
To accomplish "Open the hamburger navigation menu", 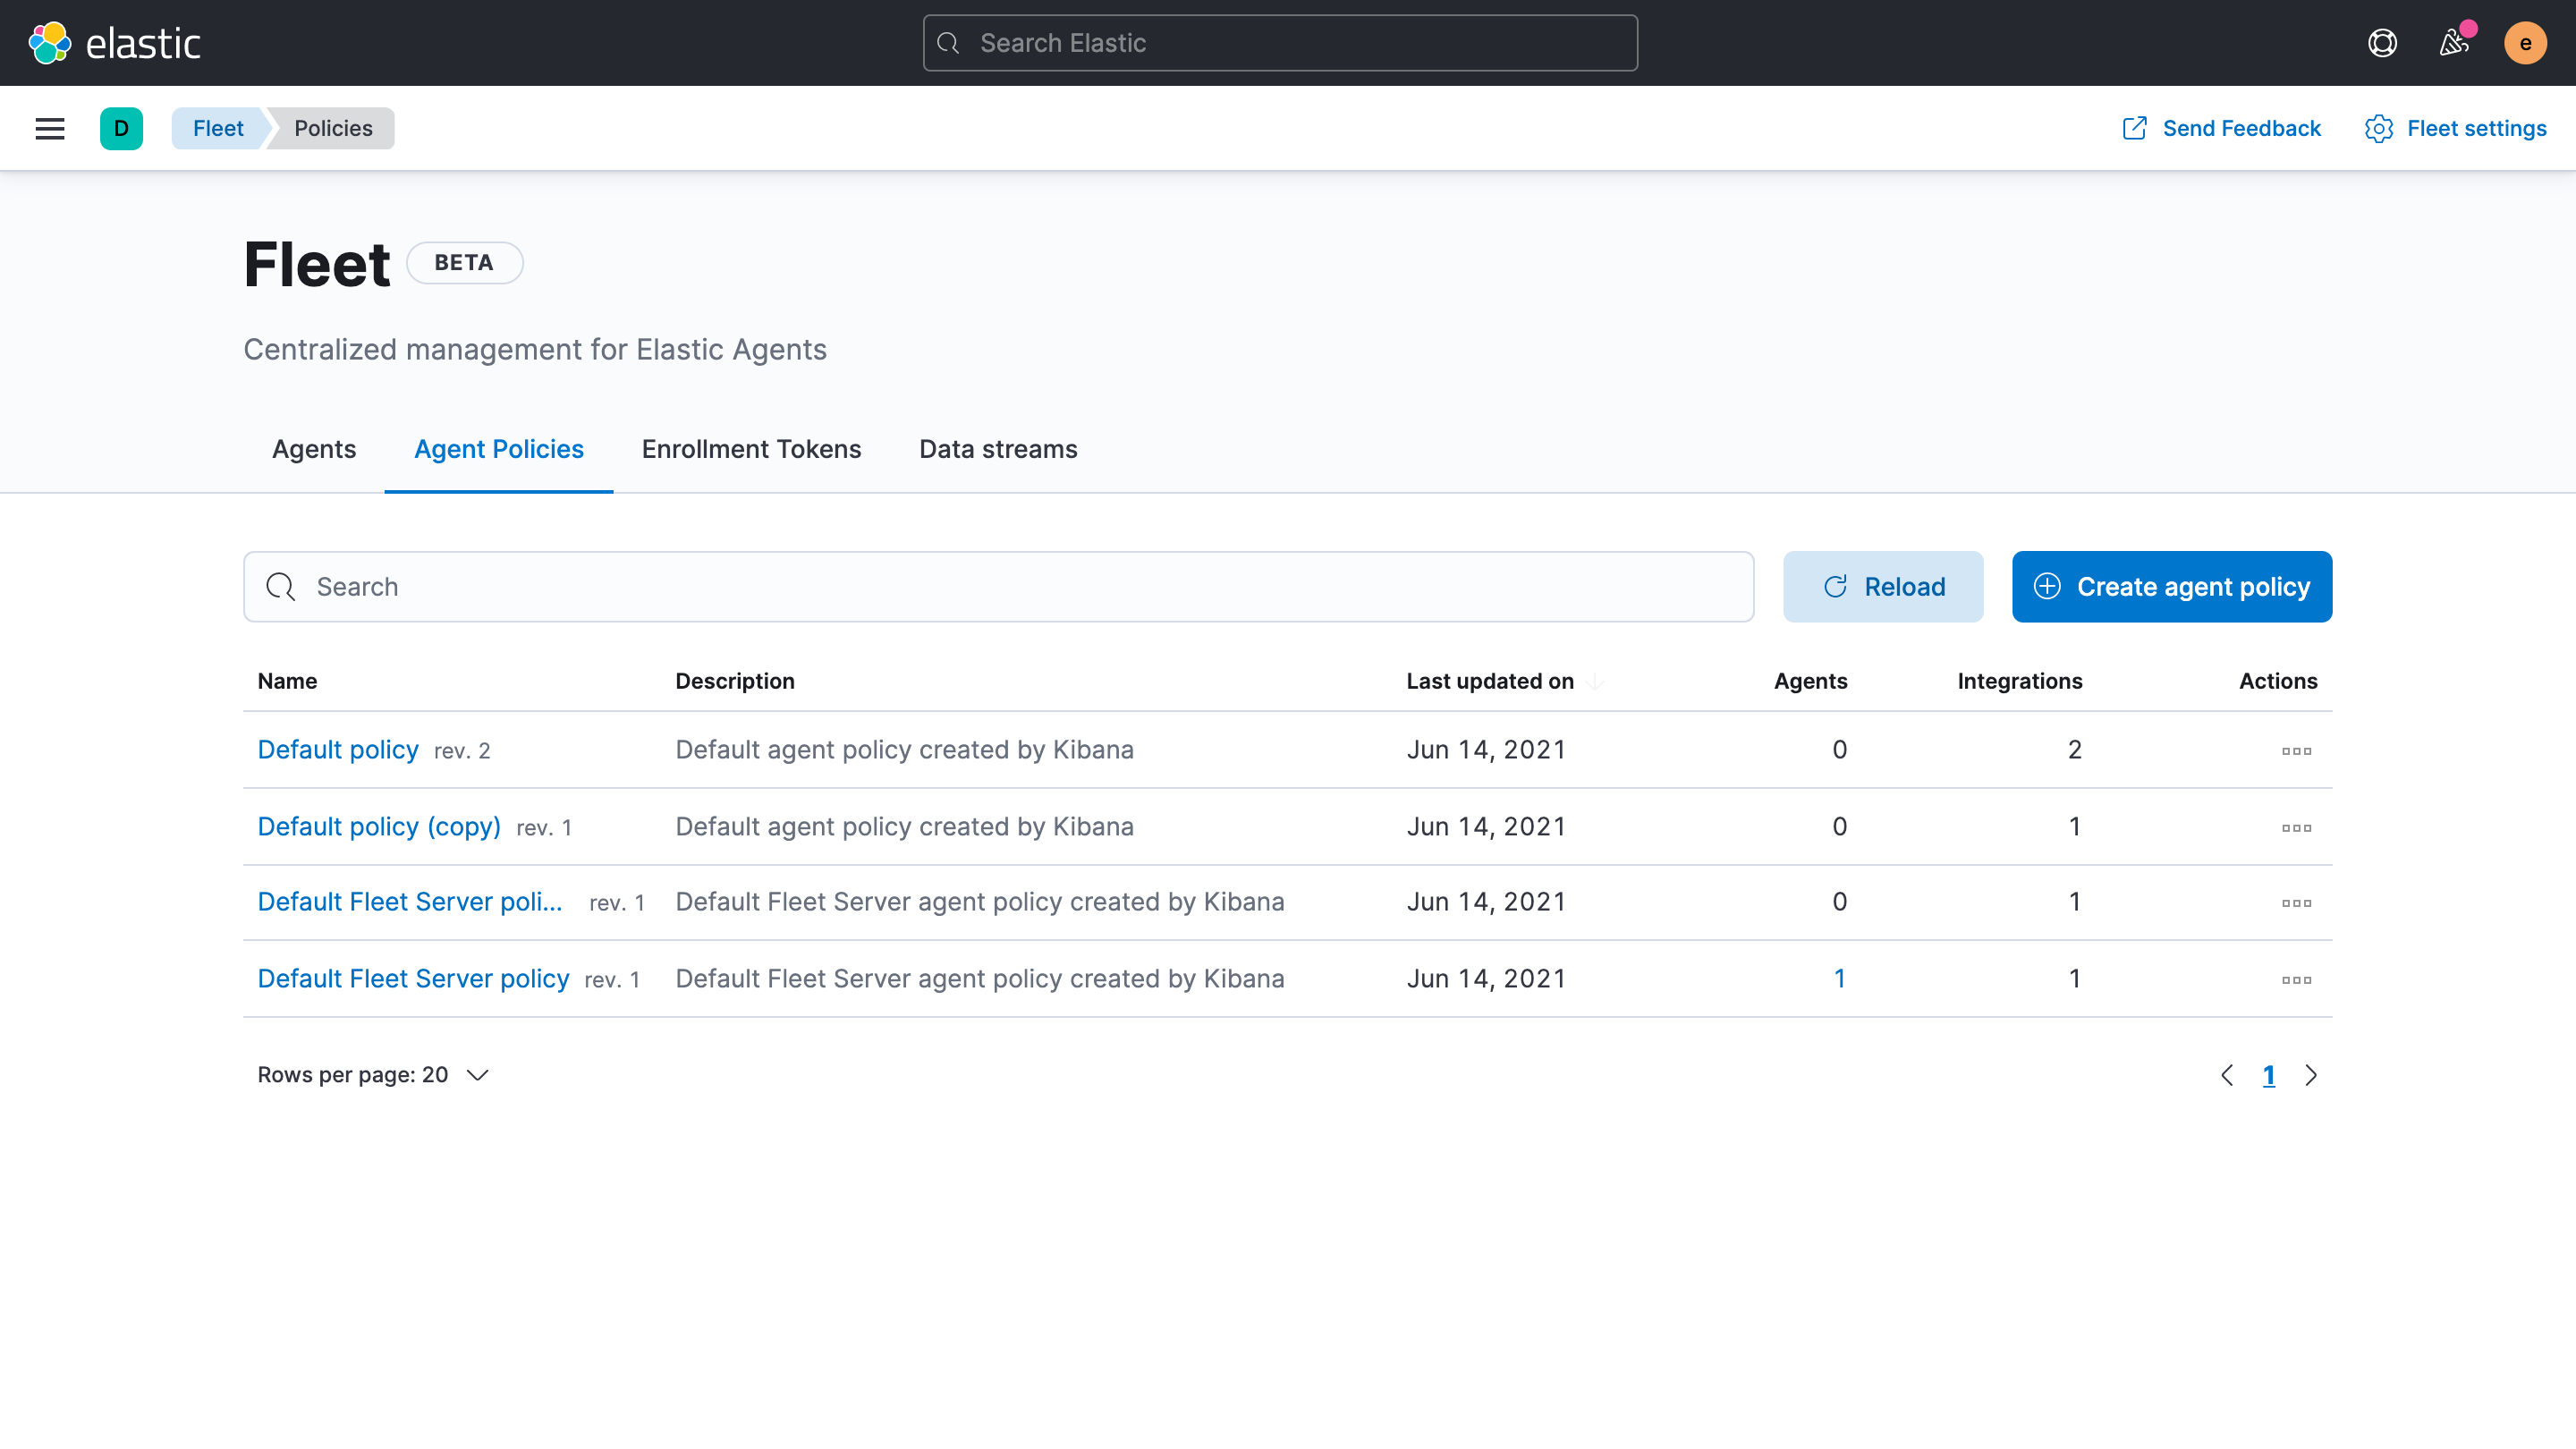I will click(x=50, y=128).
